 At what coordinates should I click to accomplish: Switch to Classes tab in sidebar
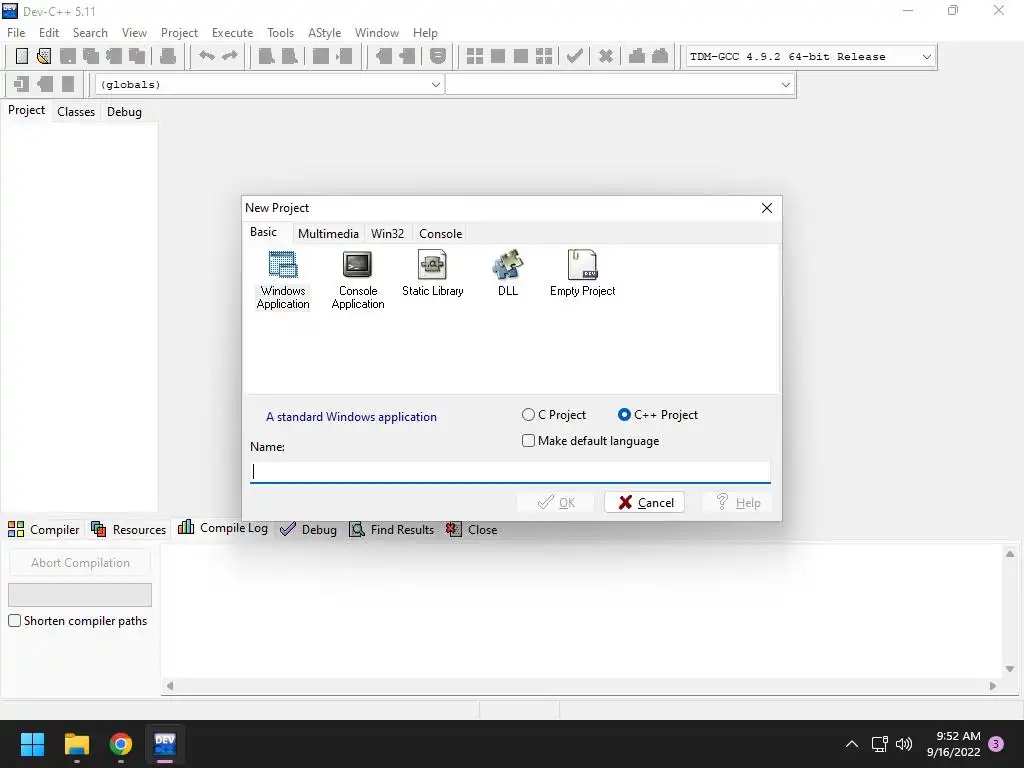click(76, 112)
